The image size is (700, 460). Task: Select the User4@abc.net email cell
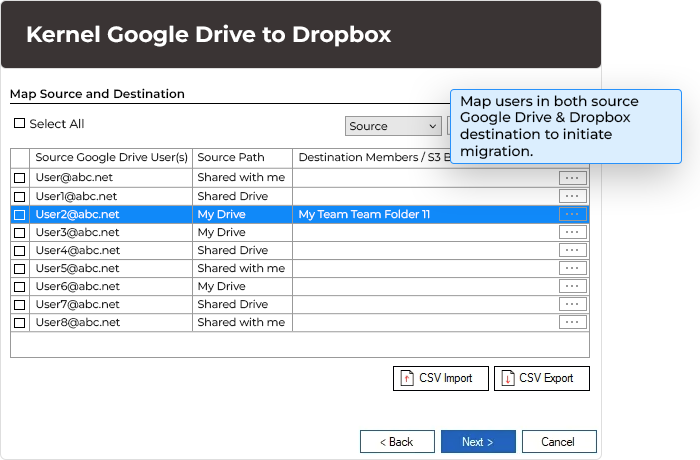click(x=111, y=251)
